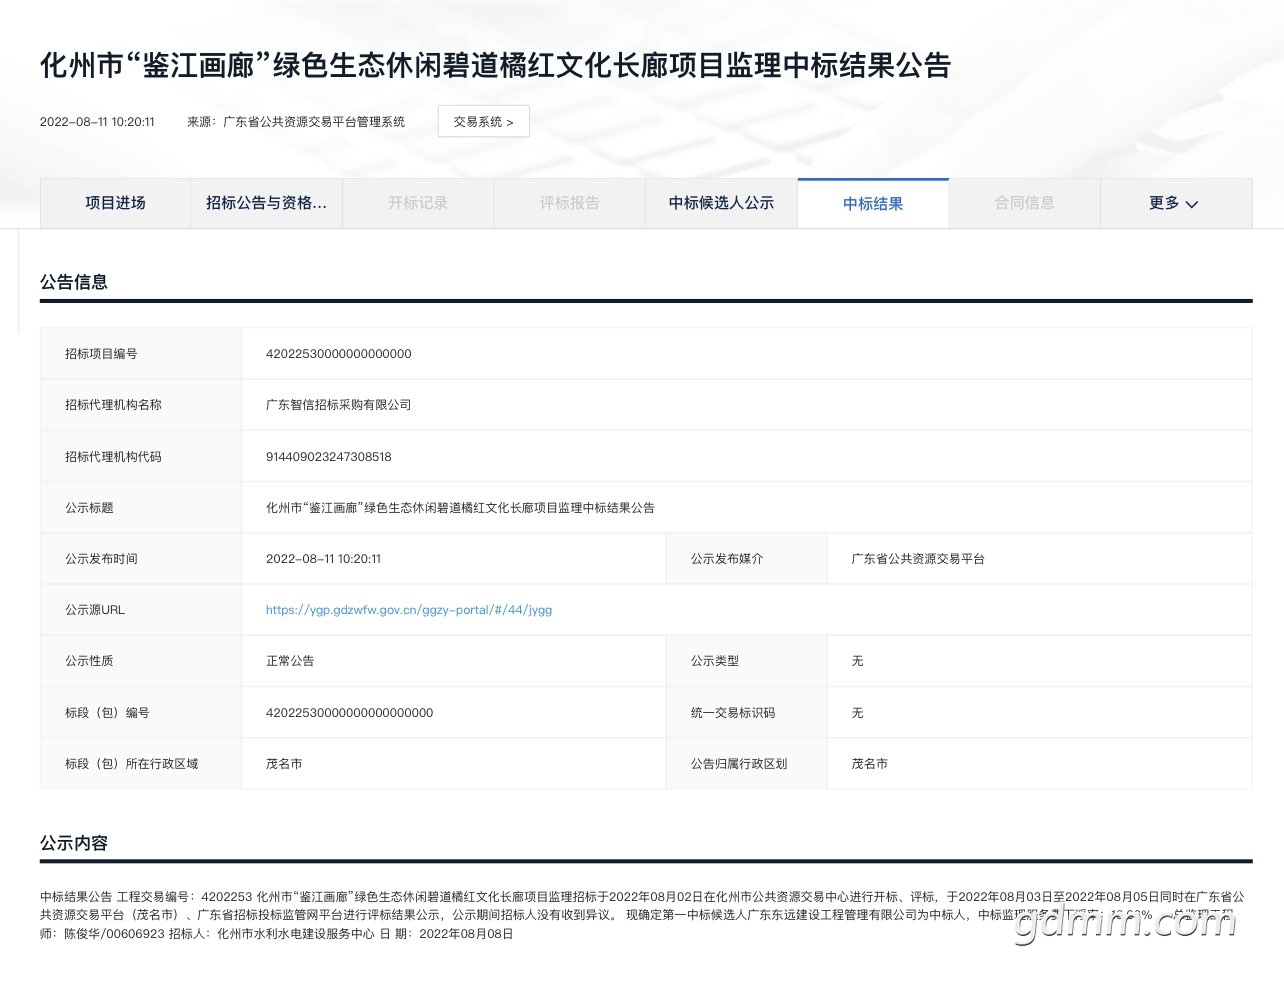Viewport: 1284px width, 985px height.
Task: Select the 开标记录 tab
Action: coord(418,203)
